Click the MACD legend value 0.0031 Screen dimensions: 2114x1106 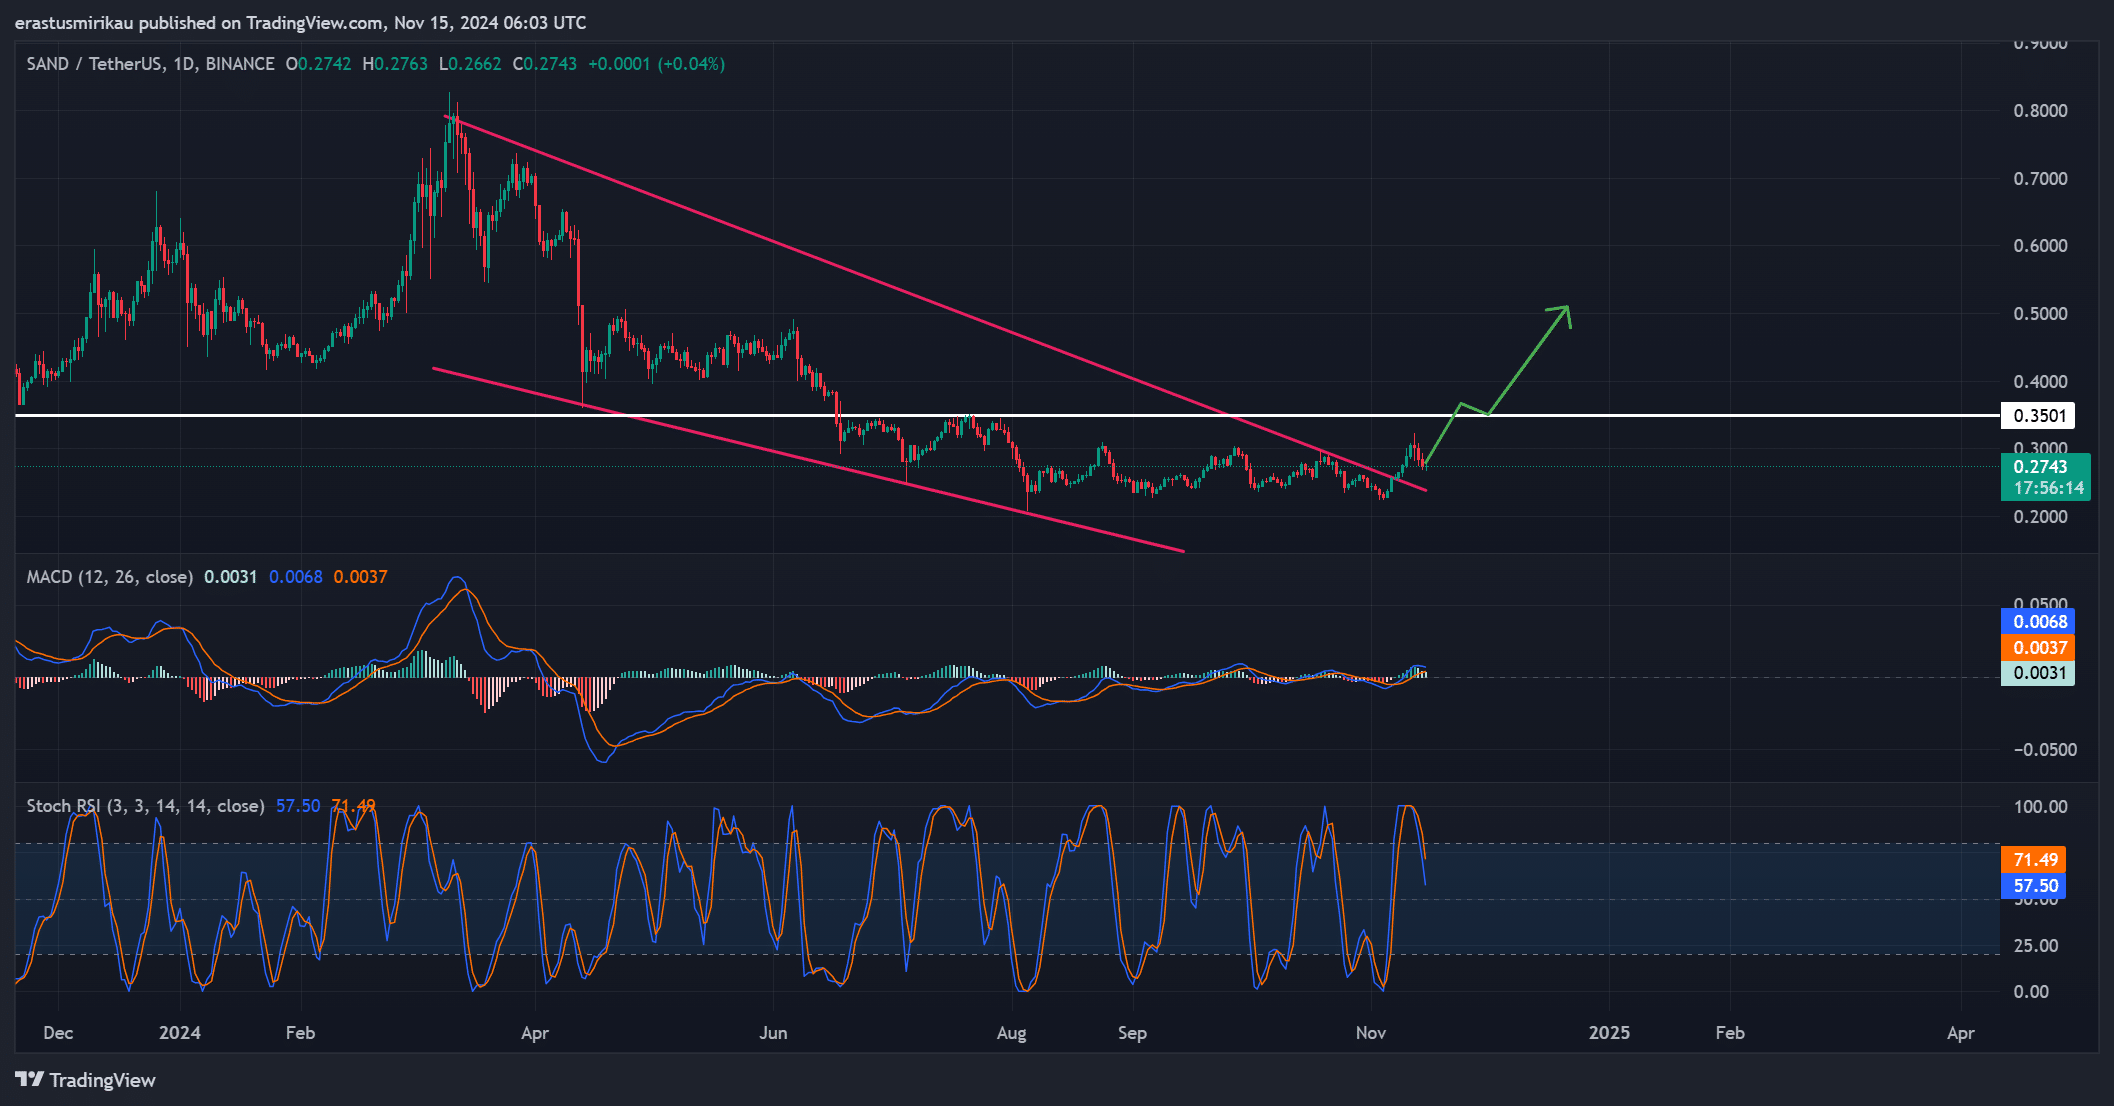[231, 577]
